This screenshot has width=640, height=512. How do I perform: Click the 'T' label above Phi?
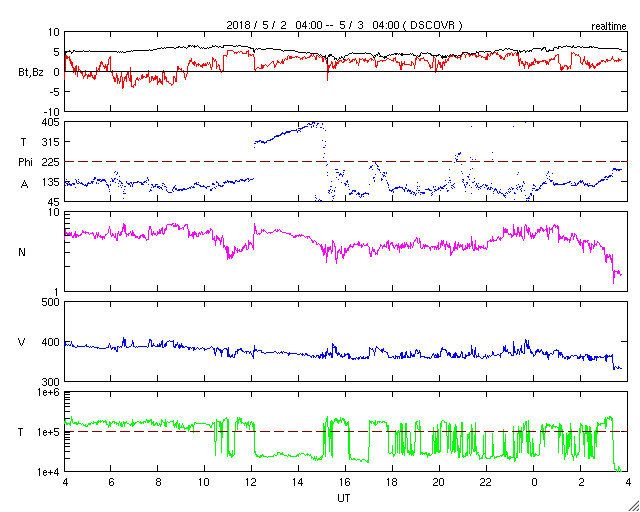23,142
